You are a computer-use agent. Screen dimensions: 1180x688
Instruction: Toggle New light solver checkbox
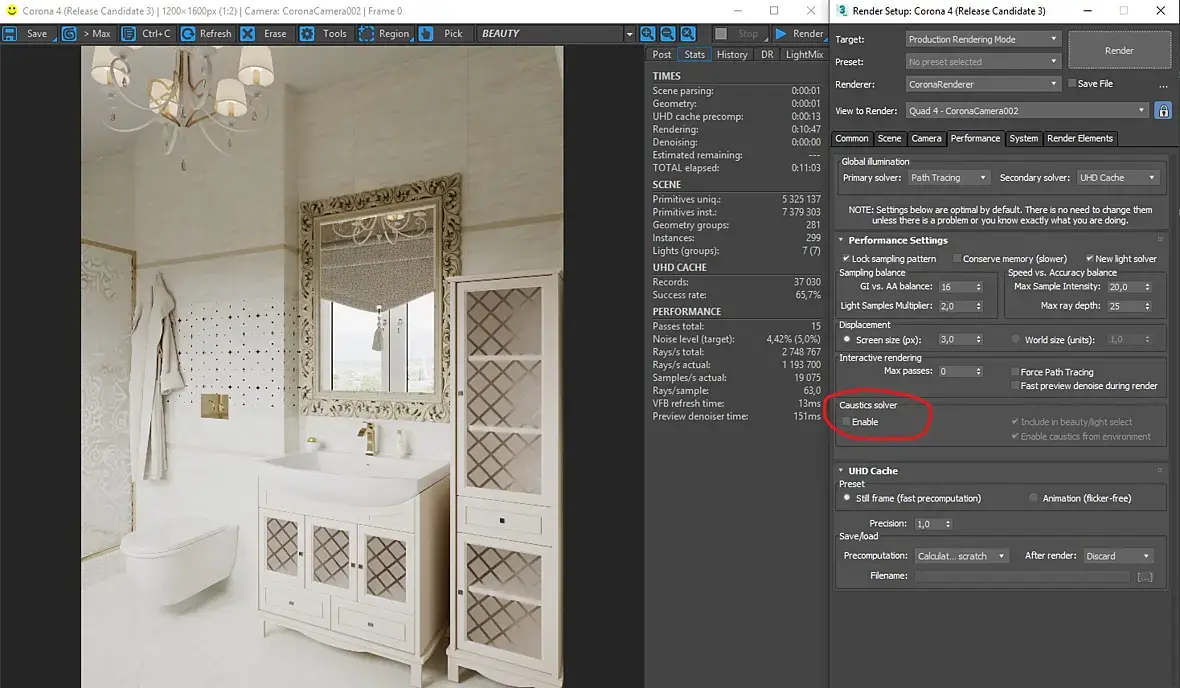1089,258
